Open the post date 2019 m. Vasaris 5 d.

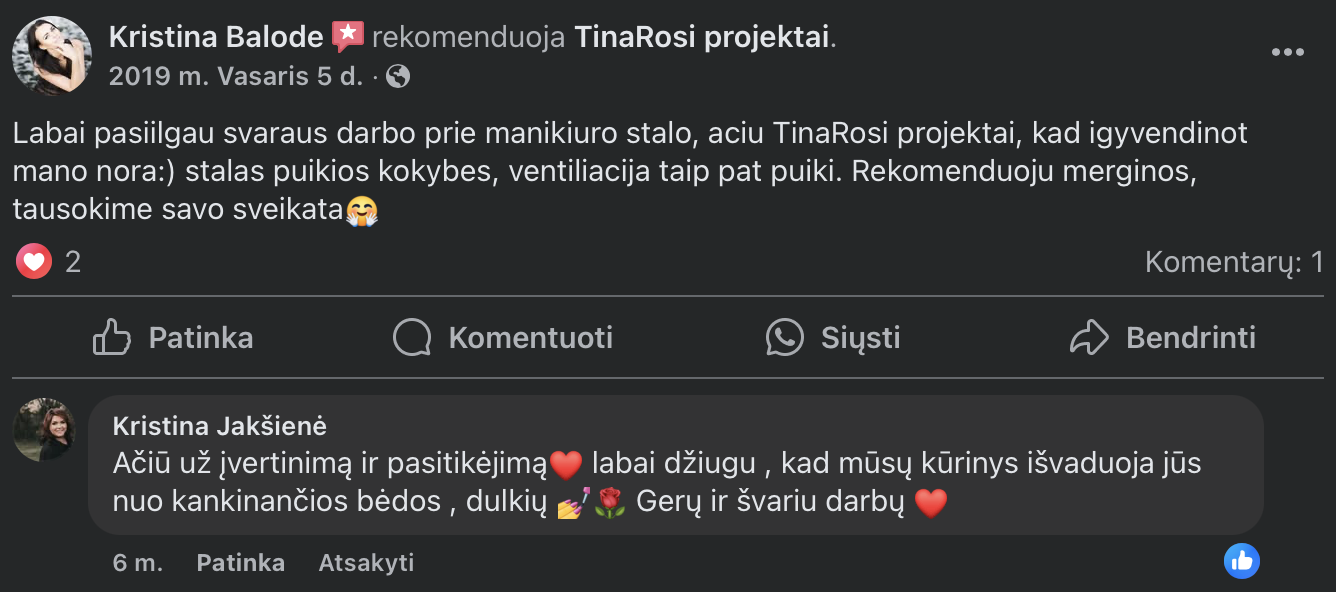pyautogui.click(x=235, y=76)
